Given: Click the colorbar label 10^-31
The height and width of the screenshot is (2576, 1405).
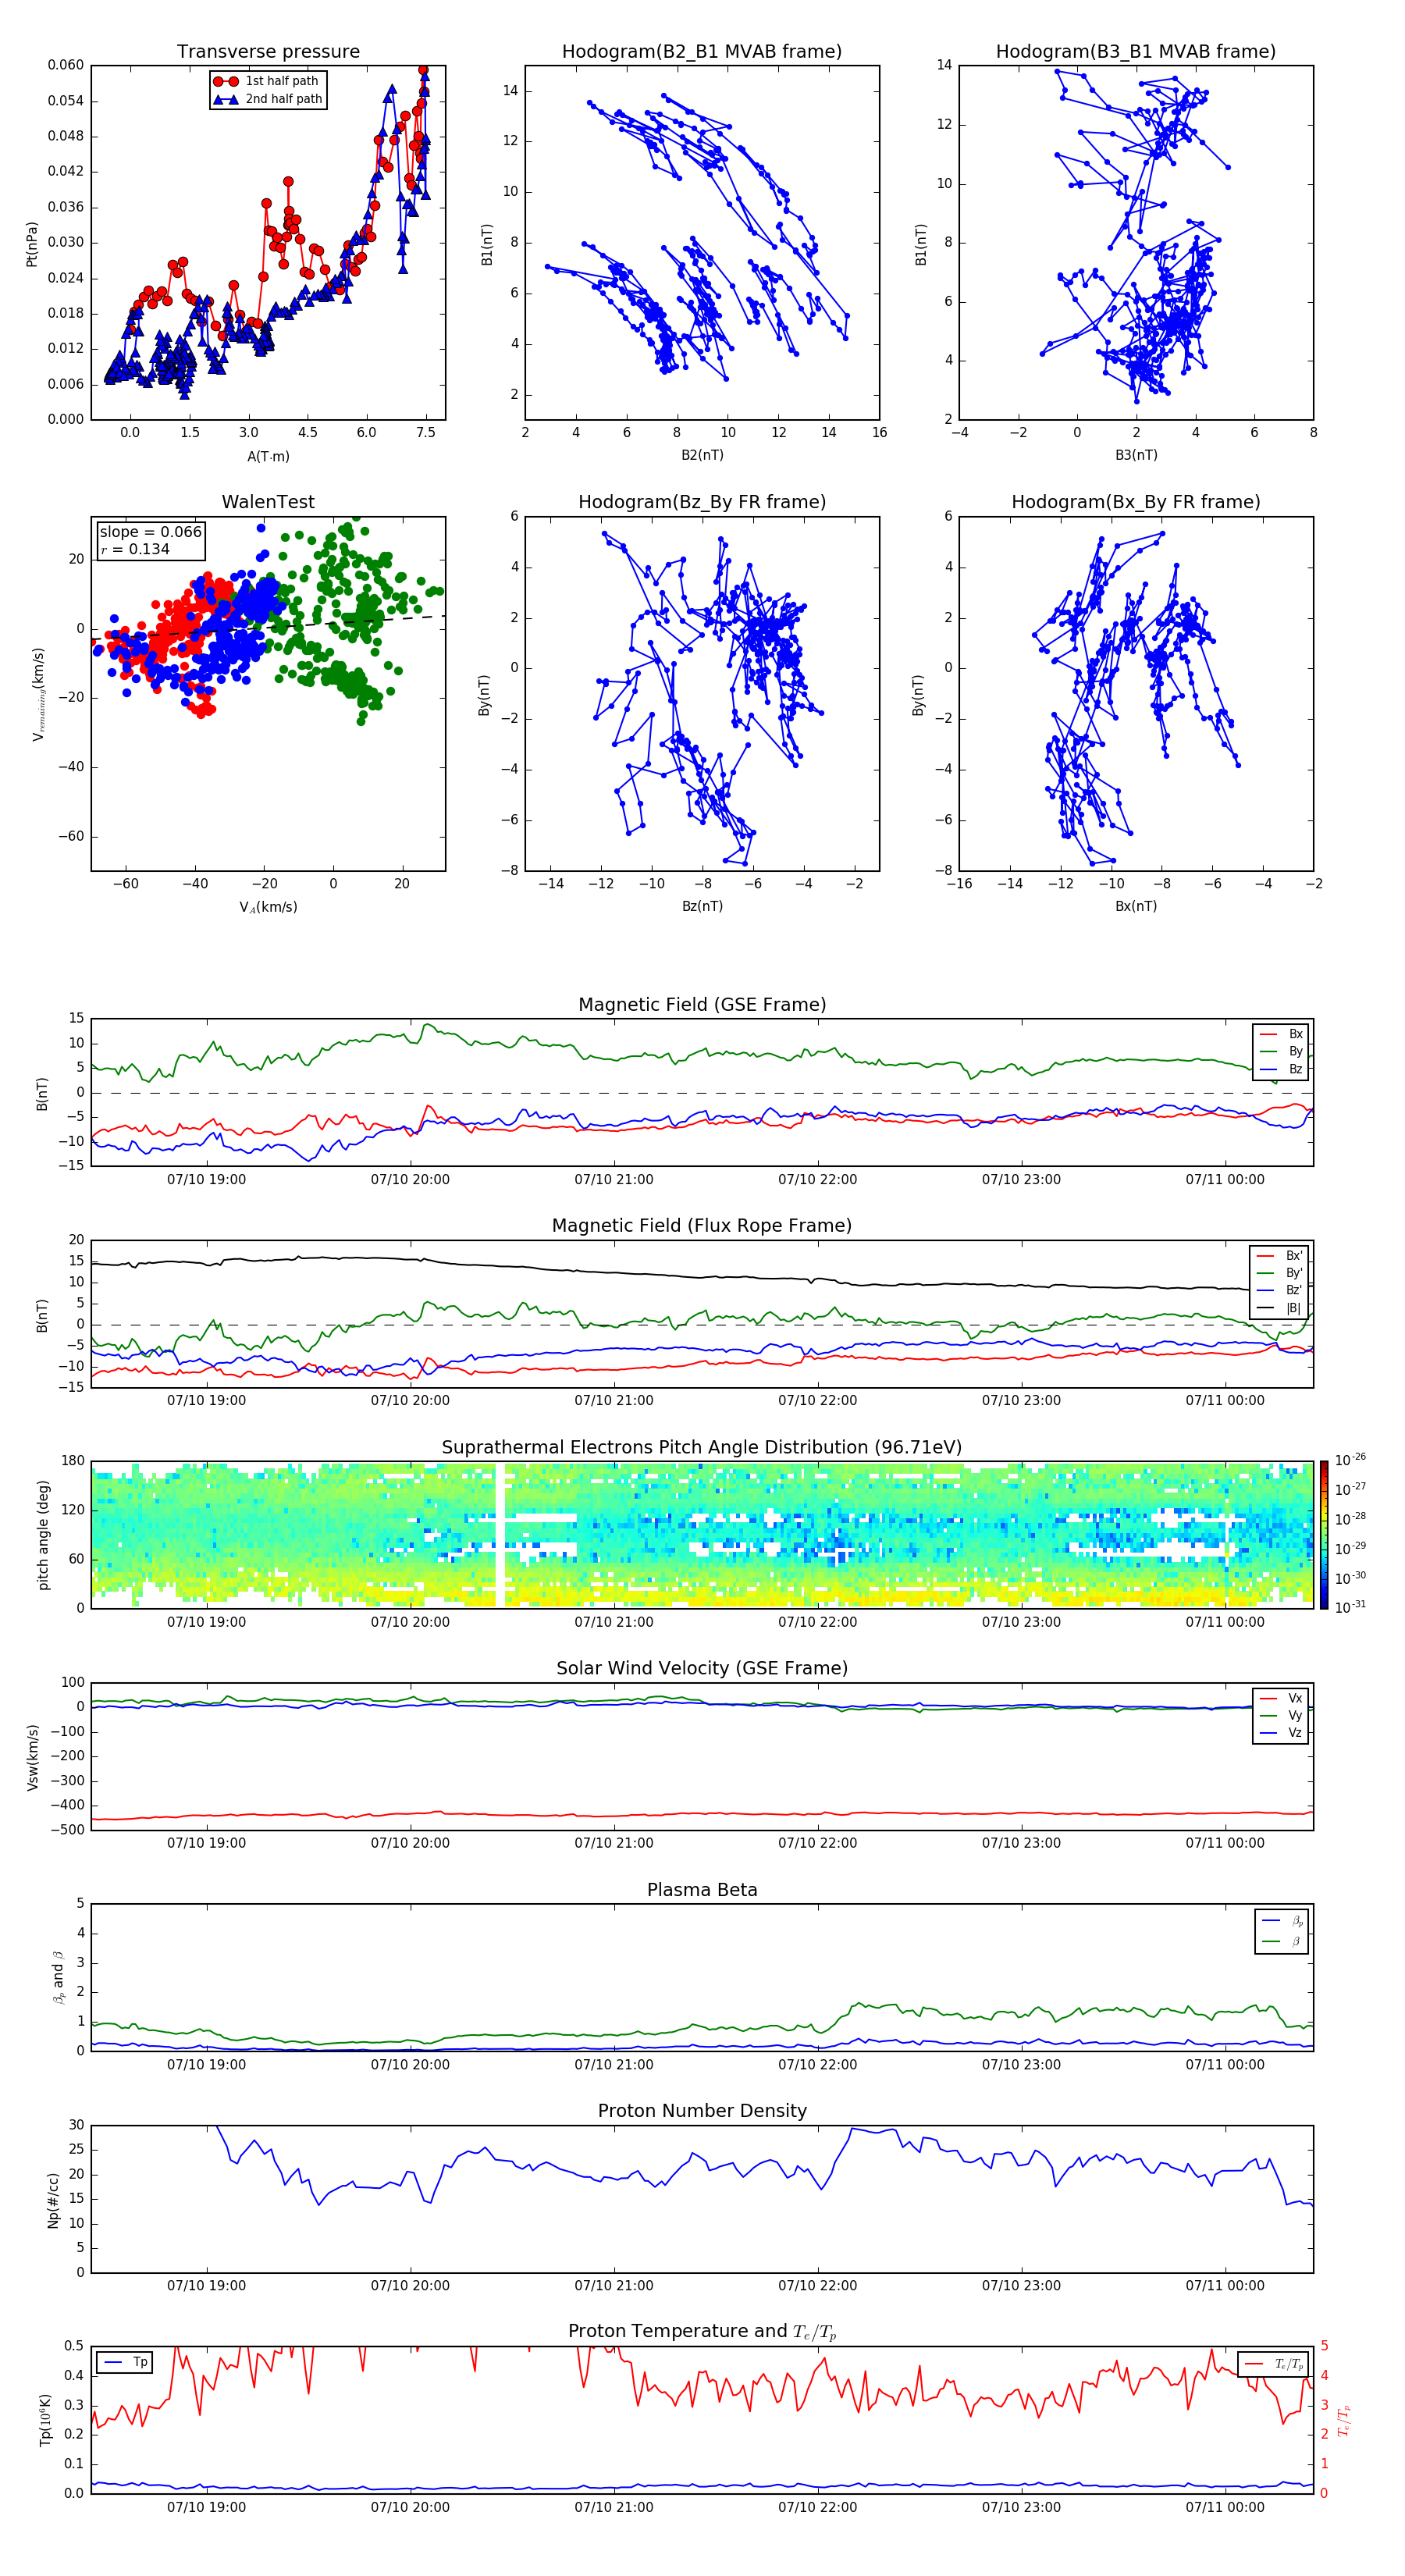Looking at the screenshot, I should [1350, 1607].
